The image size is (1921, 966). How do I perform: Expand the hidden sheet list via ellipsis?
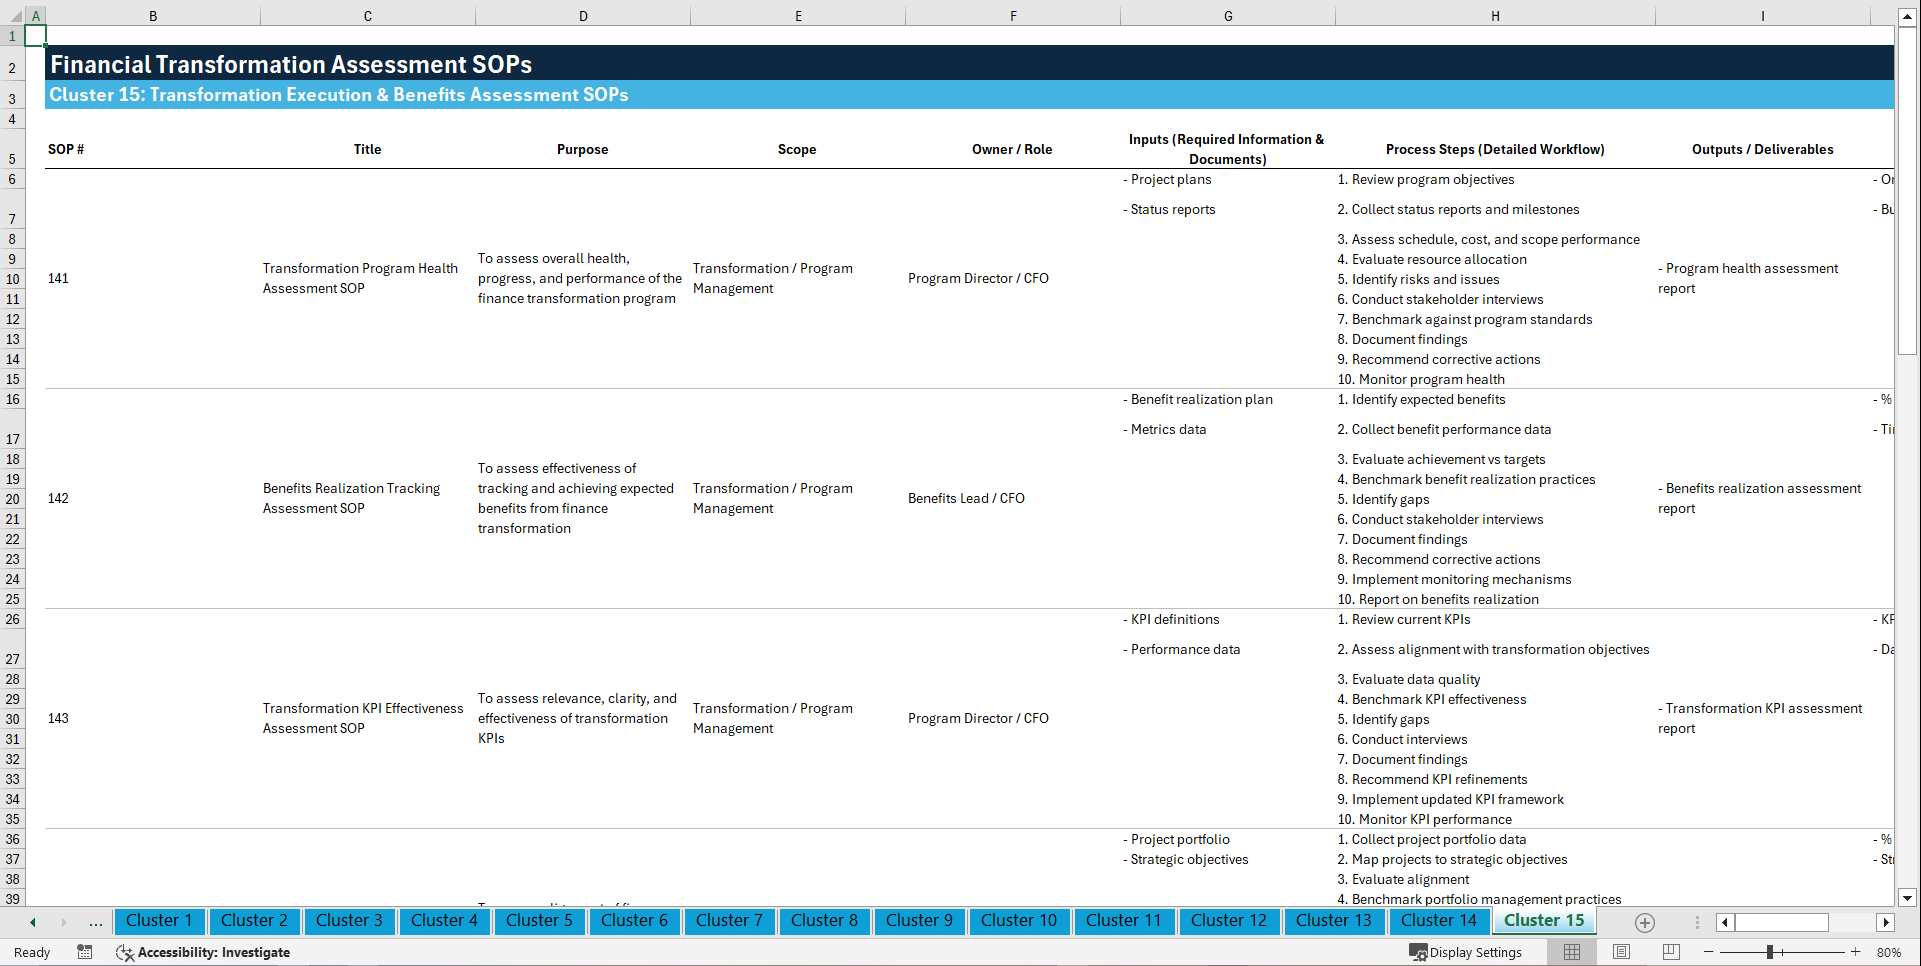tap(95, 922)
